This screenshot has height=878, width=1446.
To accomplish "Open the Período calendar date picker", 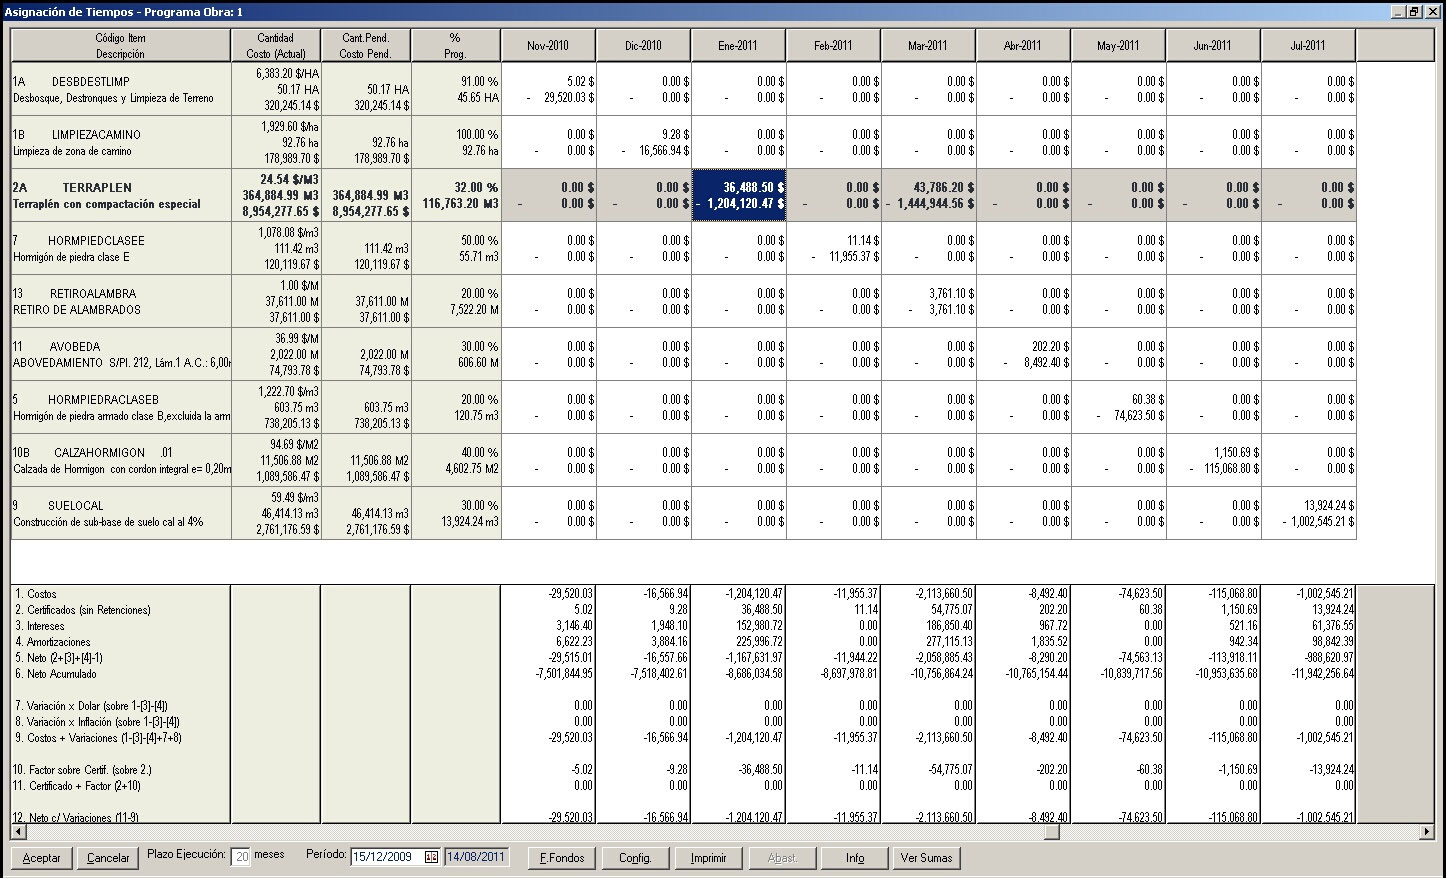I will [x=431, y=857].
